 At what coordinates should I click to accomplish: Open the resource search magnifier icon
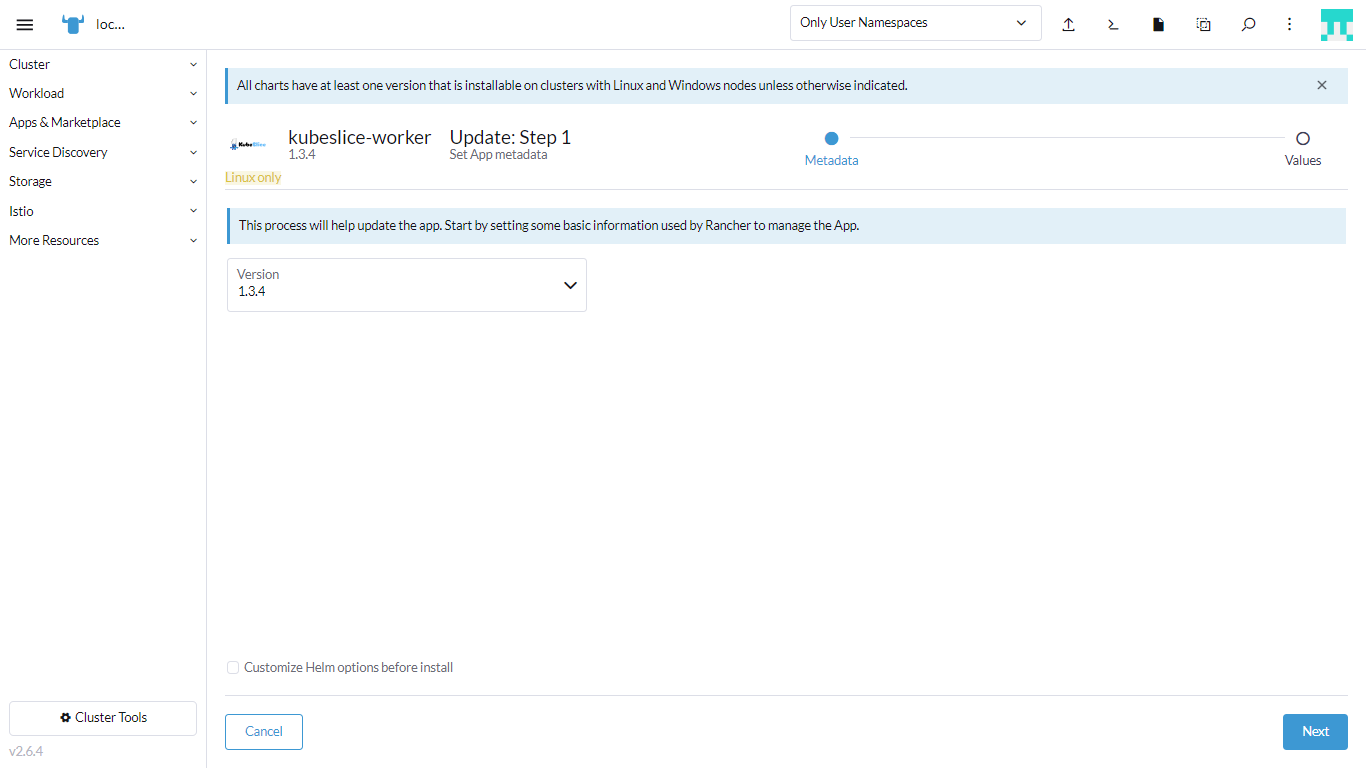tap(1248, 25)
